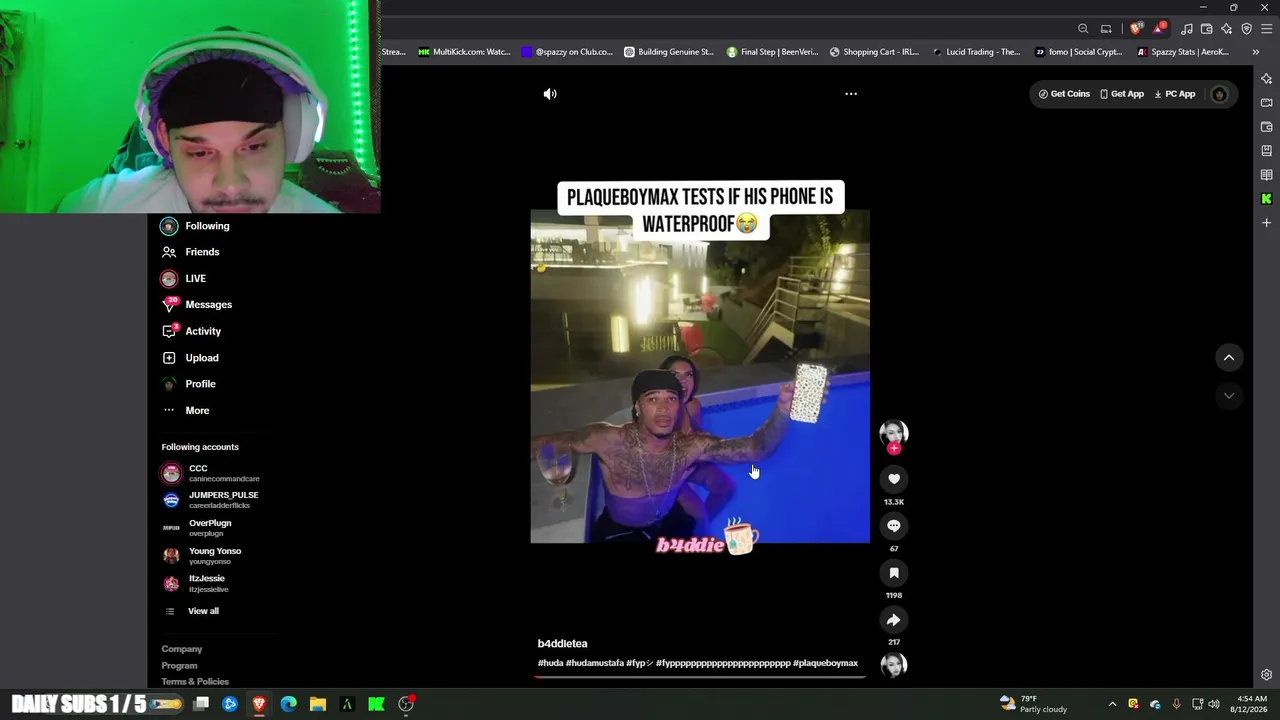Image resolution: width=1280 pixels, height=720 pixels.
Task: Click the #huda hashtag
Action: point(550,663)
